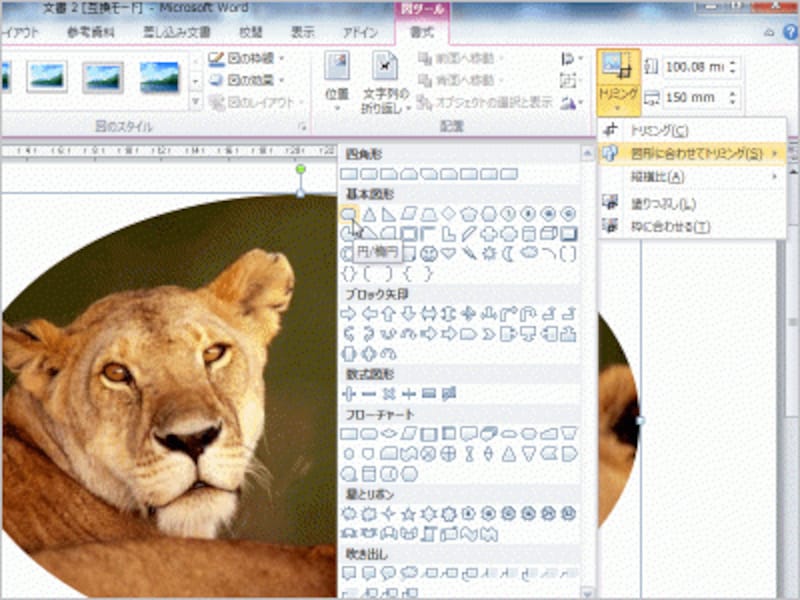Screen dimensions: 800x600
Task: Pick the Minus equation shape
Action: [x=369, y=394]
